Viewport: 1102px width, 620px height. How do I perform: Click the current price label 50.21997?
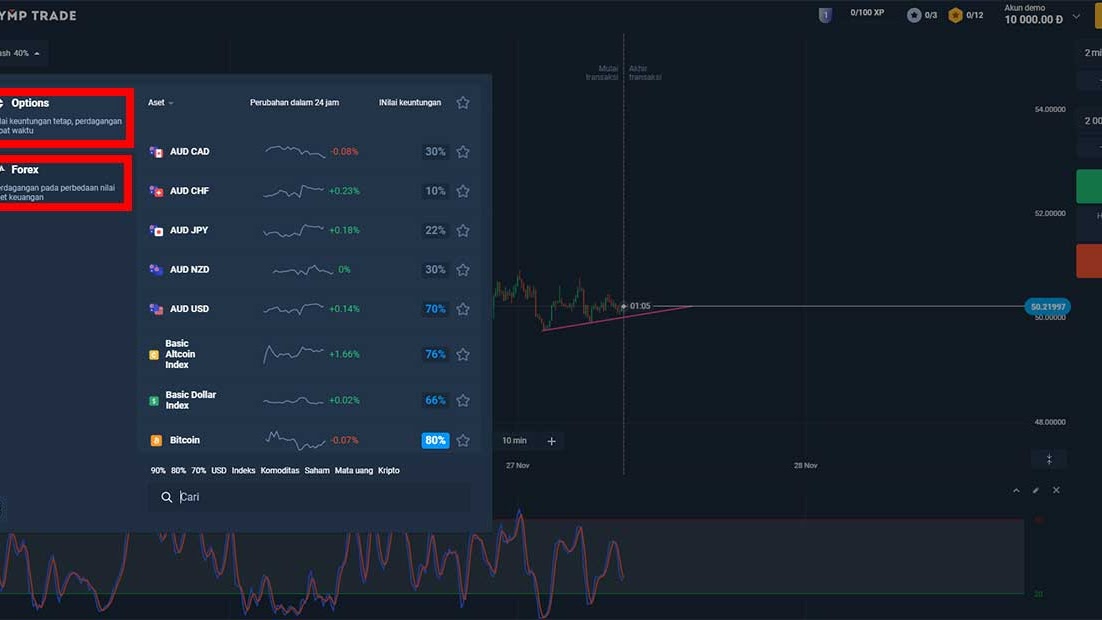point(1047,306)
